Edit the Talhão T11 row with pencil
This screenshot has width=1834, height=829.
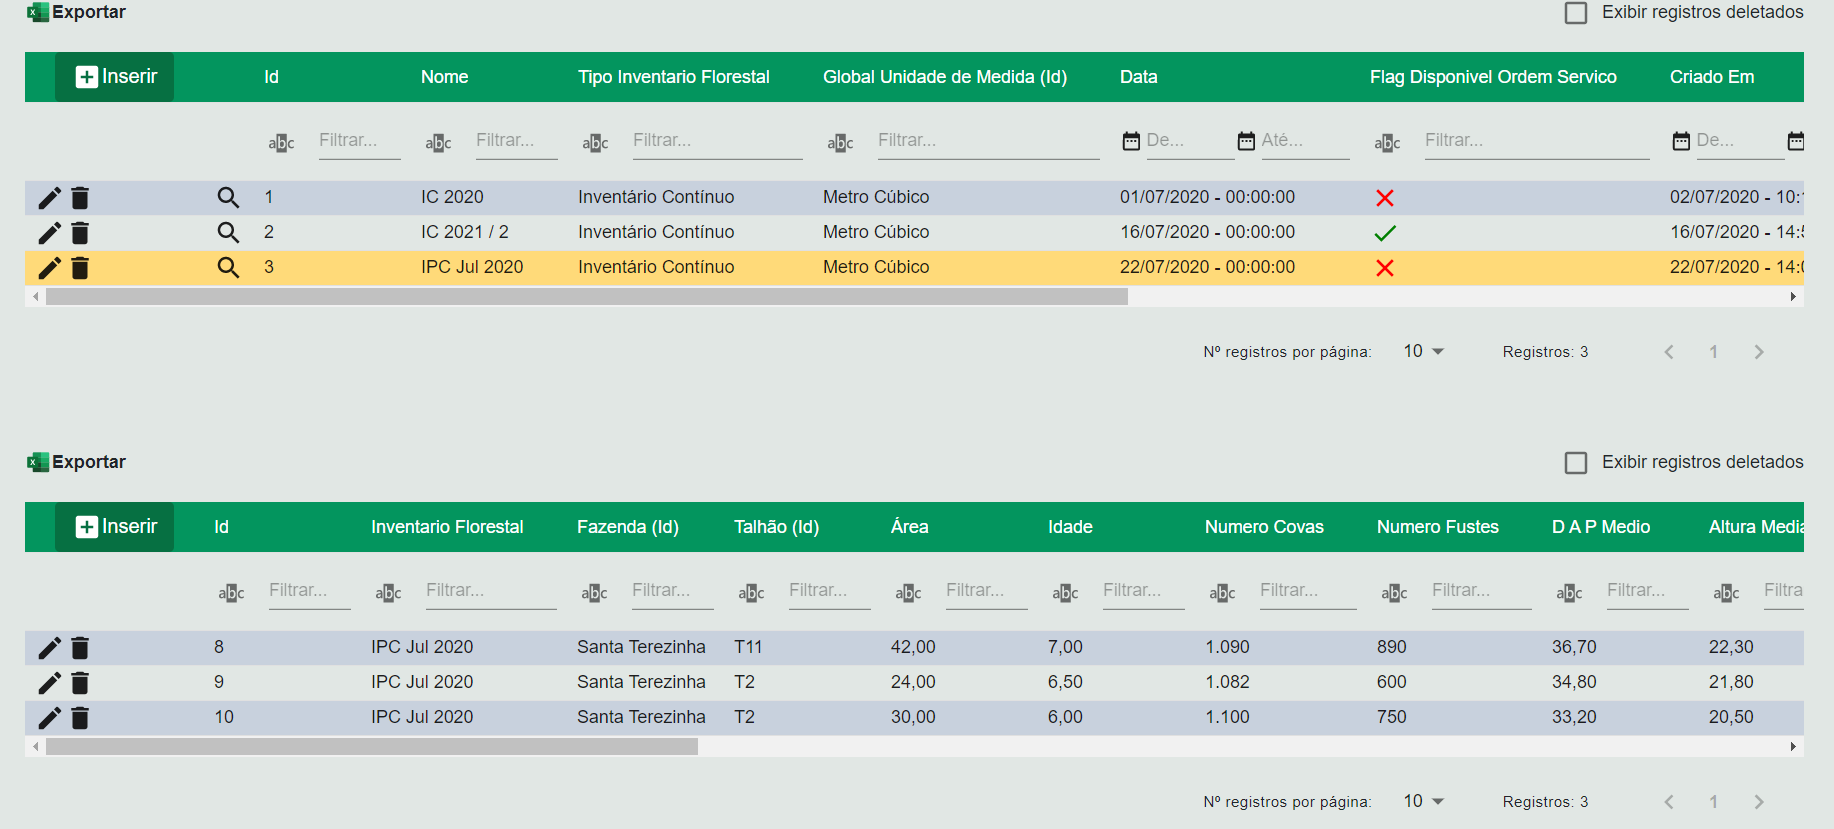tap(49, 648)
